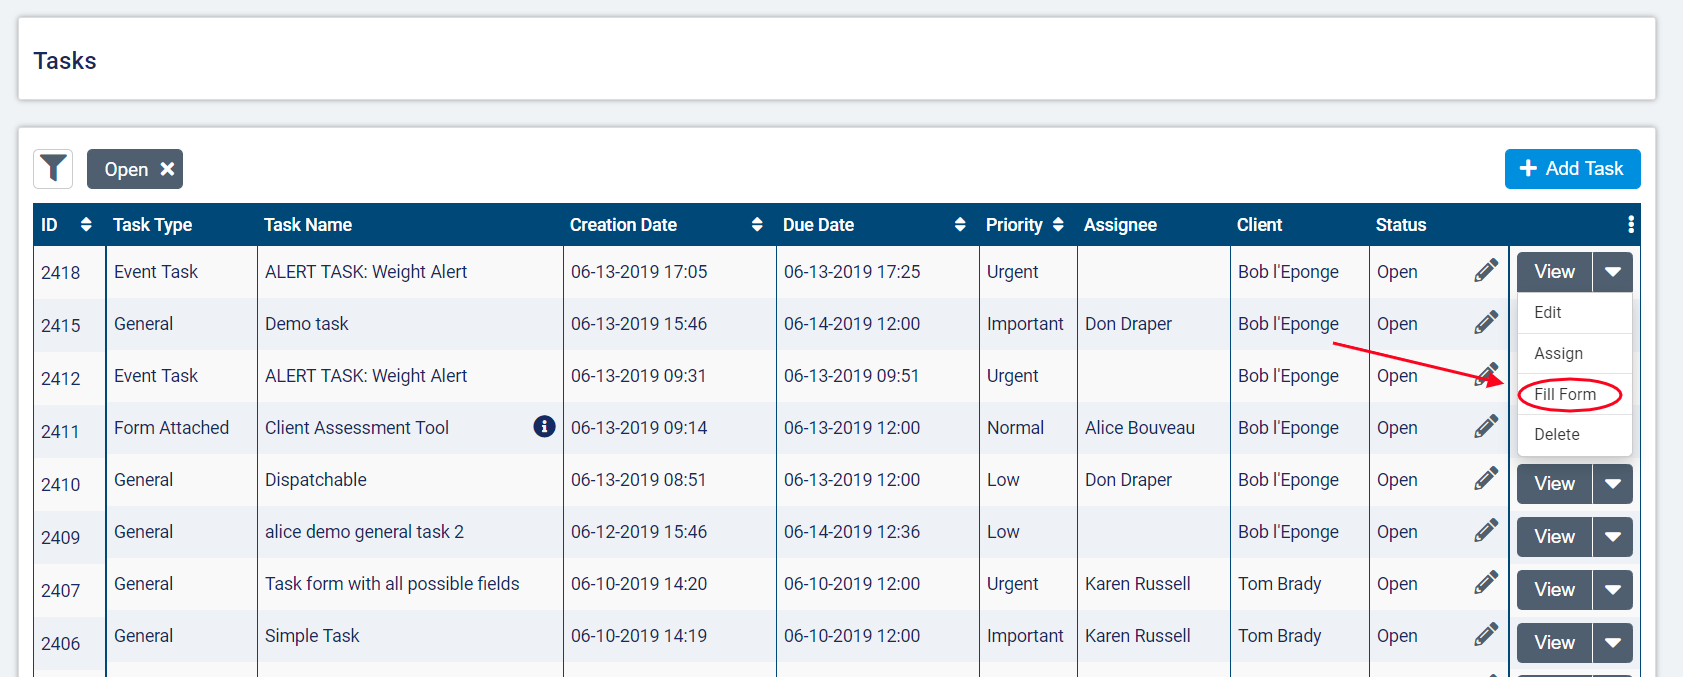Expand View dropdown arrow for task 2407

[1612, 590]
